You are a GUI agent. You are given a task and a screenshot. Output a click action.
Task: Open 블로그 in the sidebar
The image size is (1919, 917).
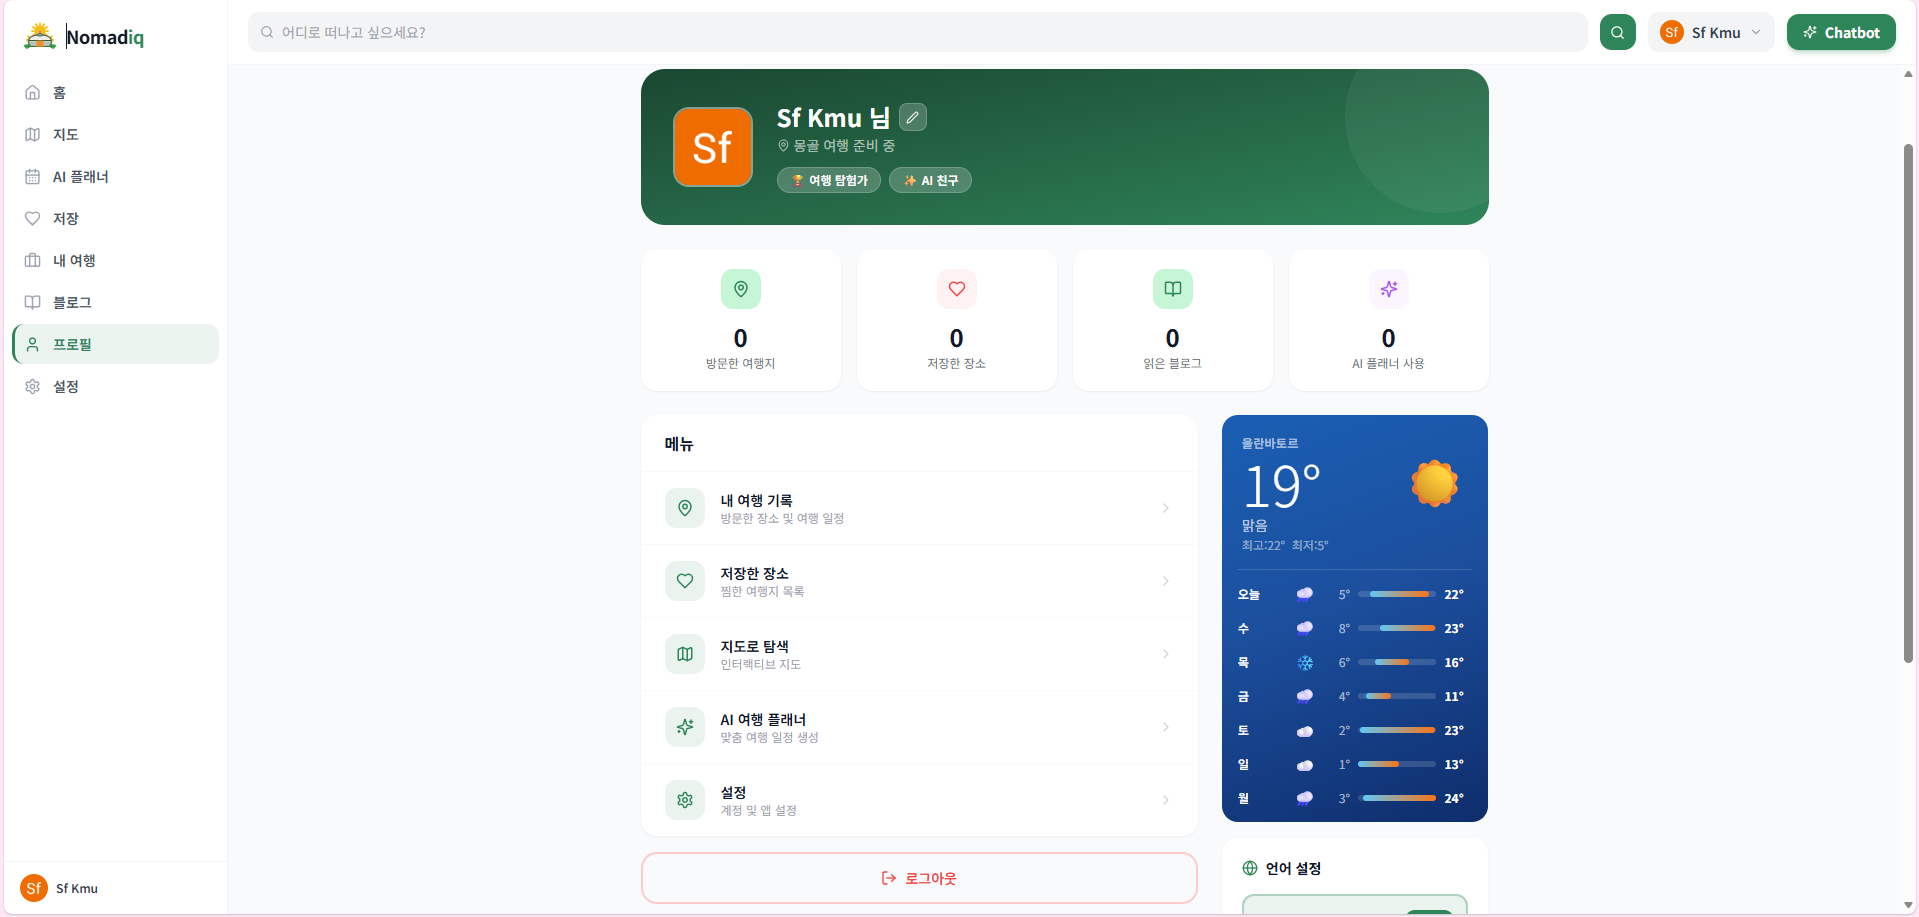tap(115, 302)
